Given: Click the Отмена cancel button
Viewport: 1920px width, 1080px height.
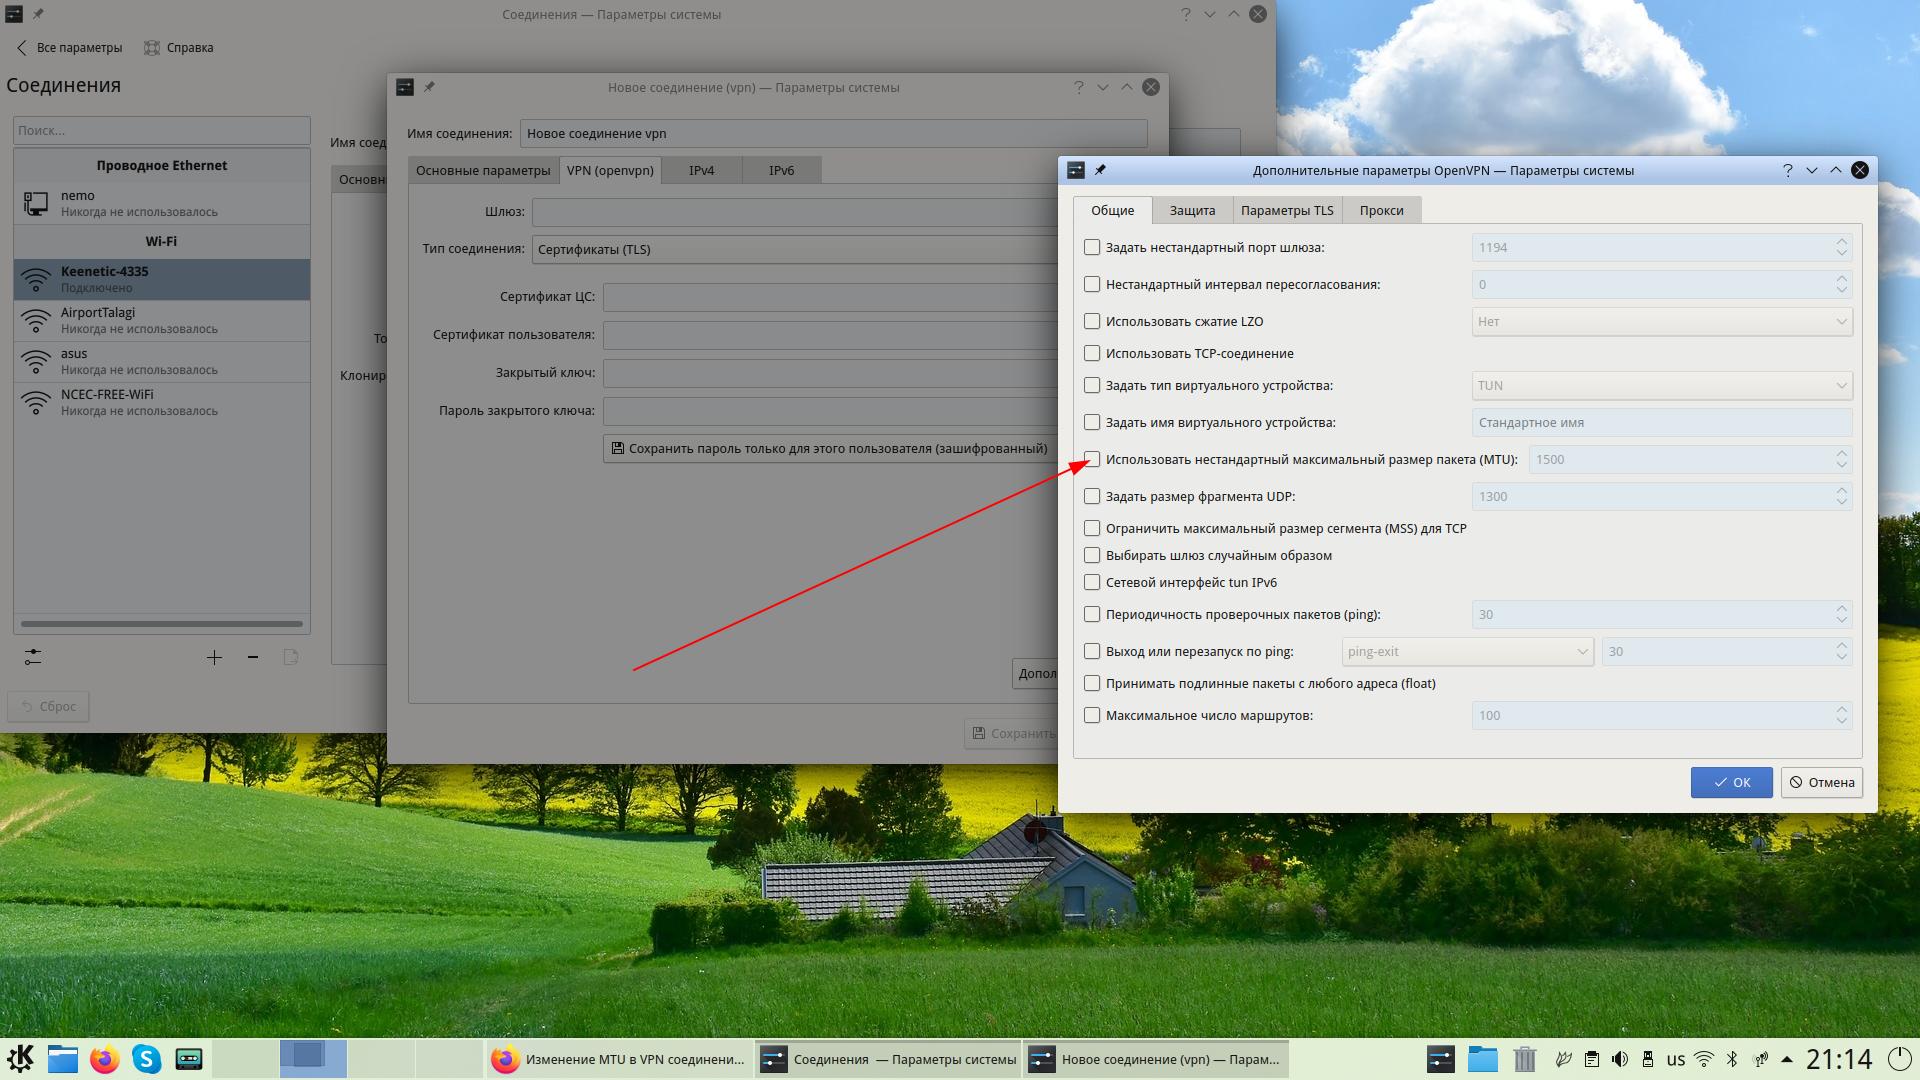Looking at the screenshot, I should tap(1821, 782).
